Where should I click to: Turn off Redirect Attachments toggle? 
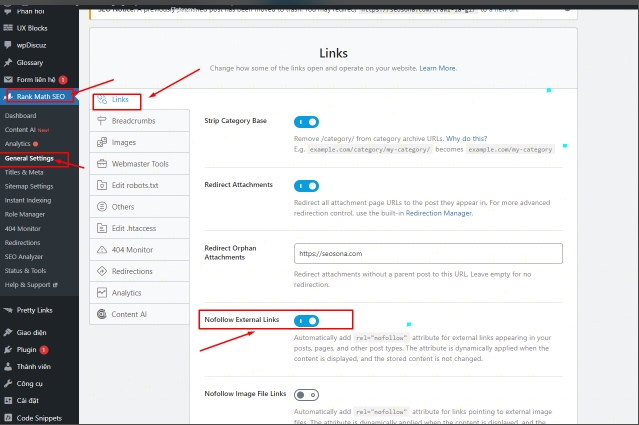(x=306, y=186)
